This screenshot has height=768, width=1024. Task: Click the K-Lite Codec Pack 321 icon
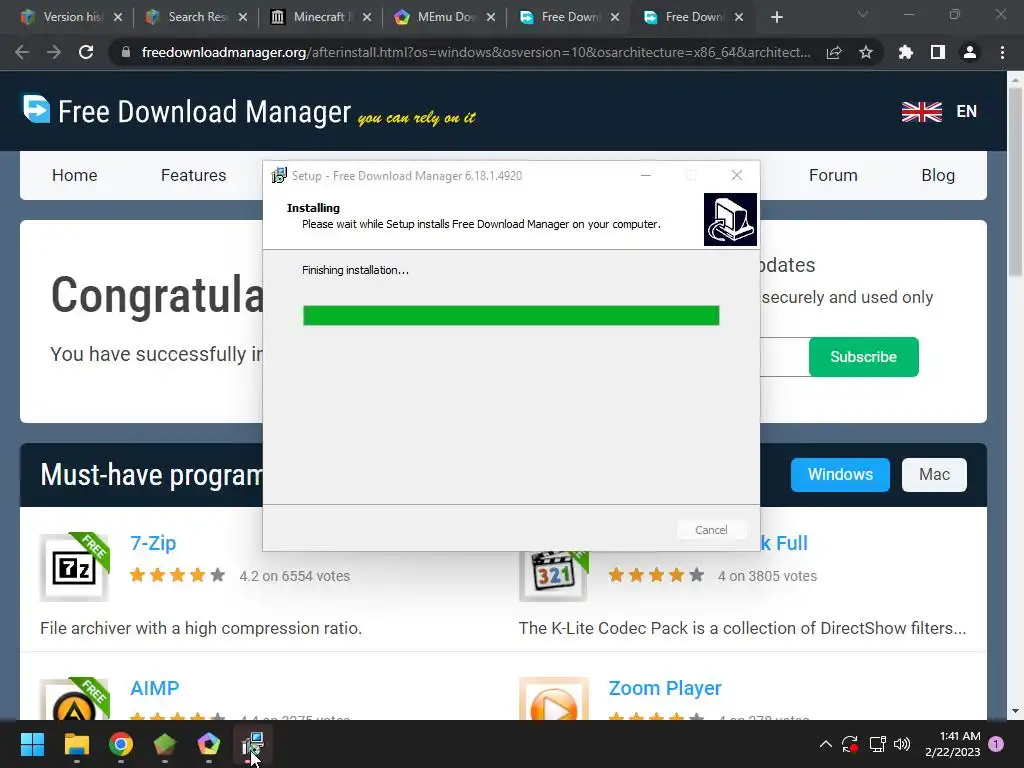[x=553, y=576]
